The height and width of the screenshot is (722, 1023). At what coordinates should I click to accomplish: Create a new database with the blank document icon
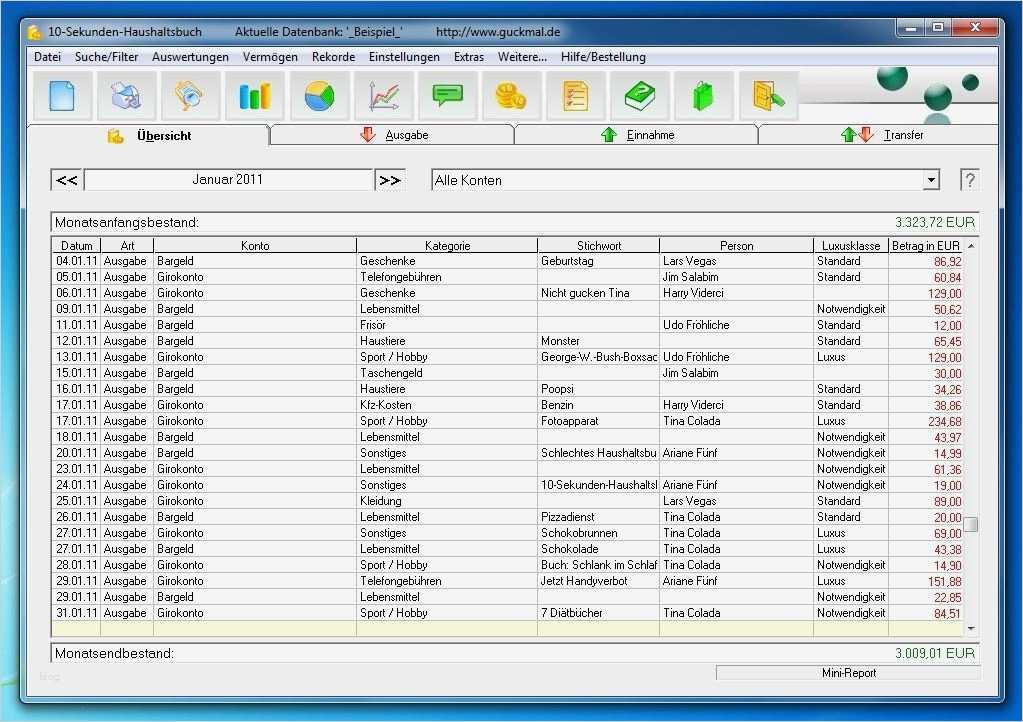point(62,95)
